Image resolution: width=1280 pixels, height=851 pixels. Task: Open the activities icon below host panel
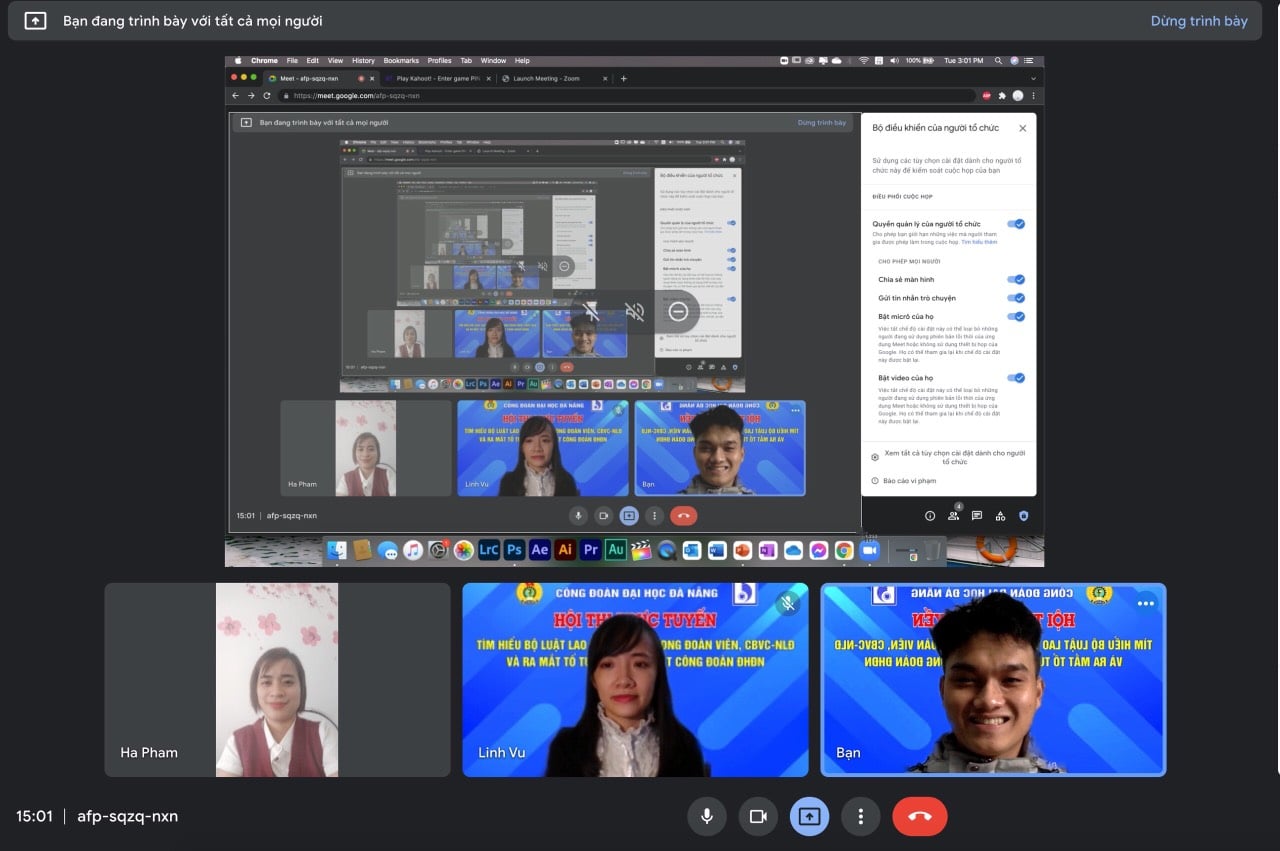1000,516
